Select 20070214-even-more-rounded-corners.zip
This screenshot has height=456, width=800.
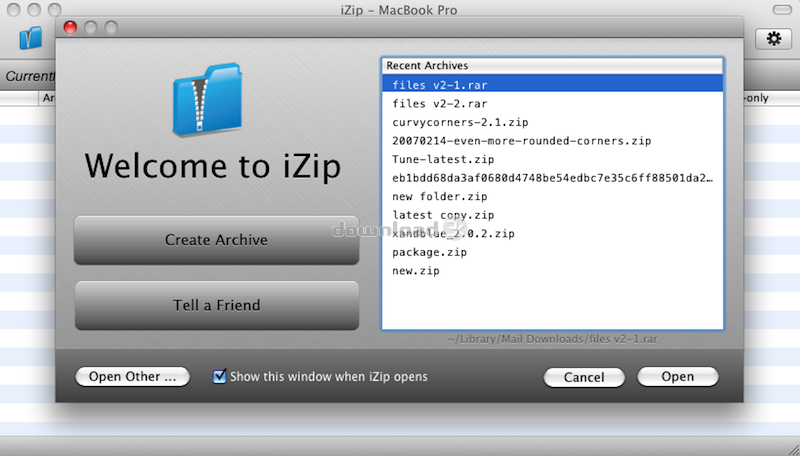[553, 141]
